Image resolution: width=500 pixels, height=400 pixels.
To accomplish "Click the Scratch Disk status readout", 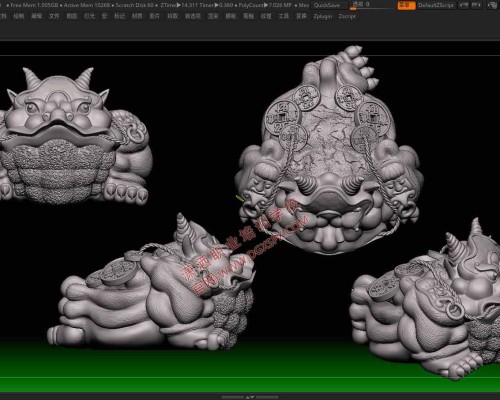I will tap(135, 5).
